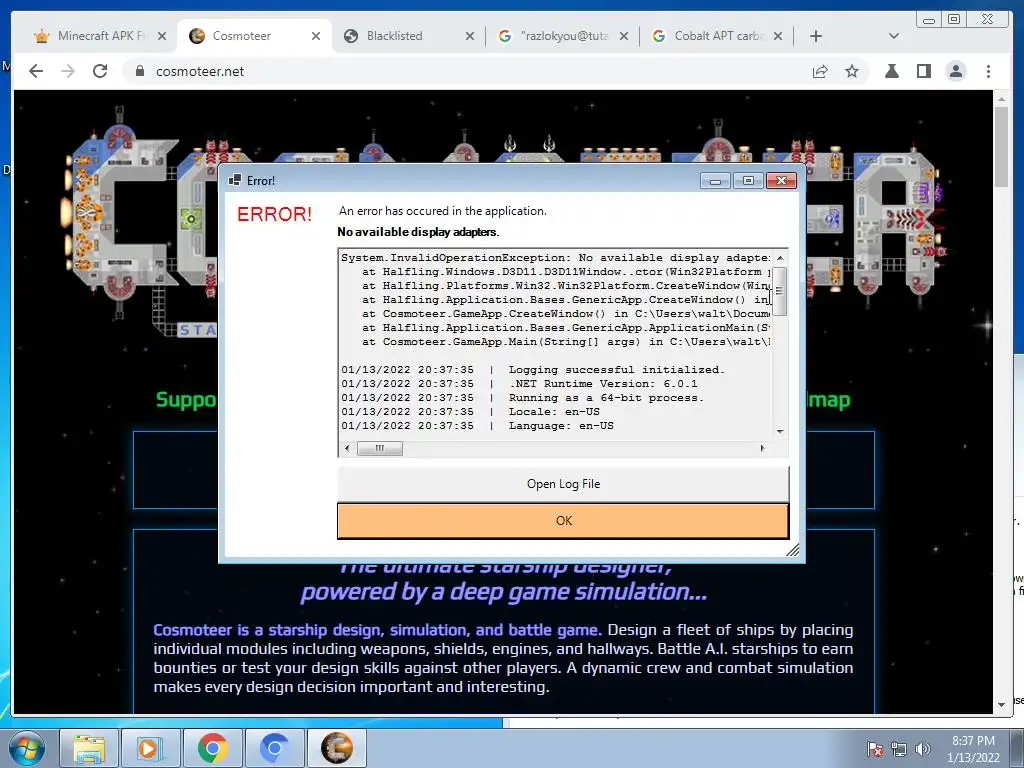Image resolution: width=1024 pixels, height=768 pixels.
Task: Click the Open Log File button
Action: [x=563, y=484]
